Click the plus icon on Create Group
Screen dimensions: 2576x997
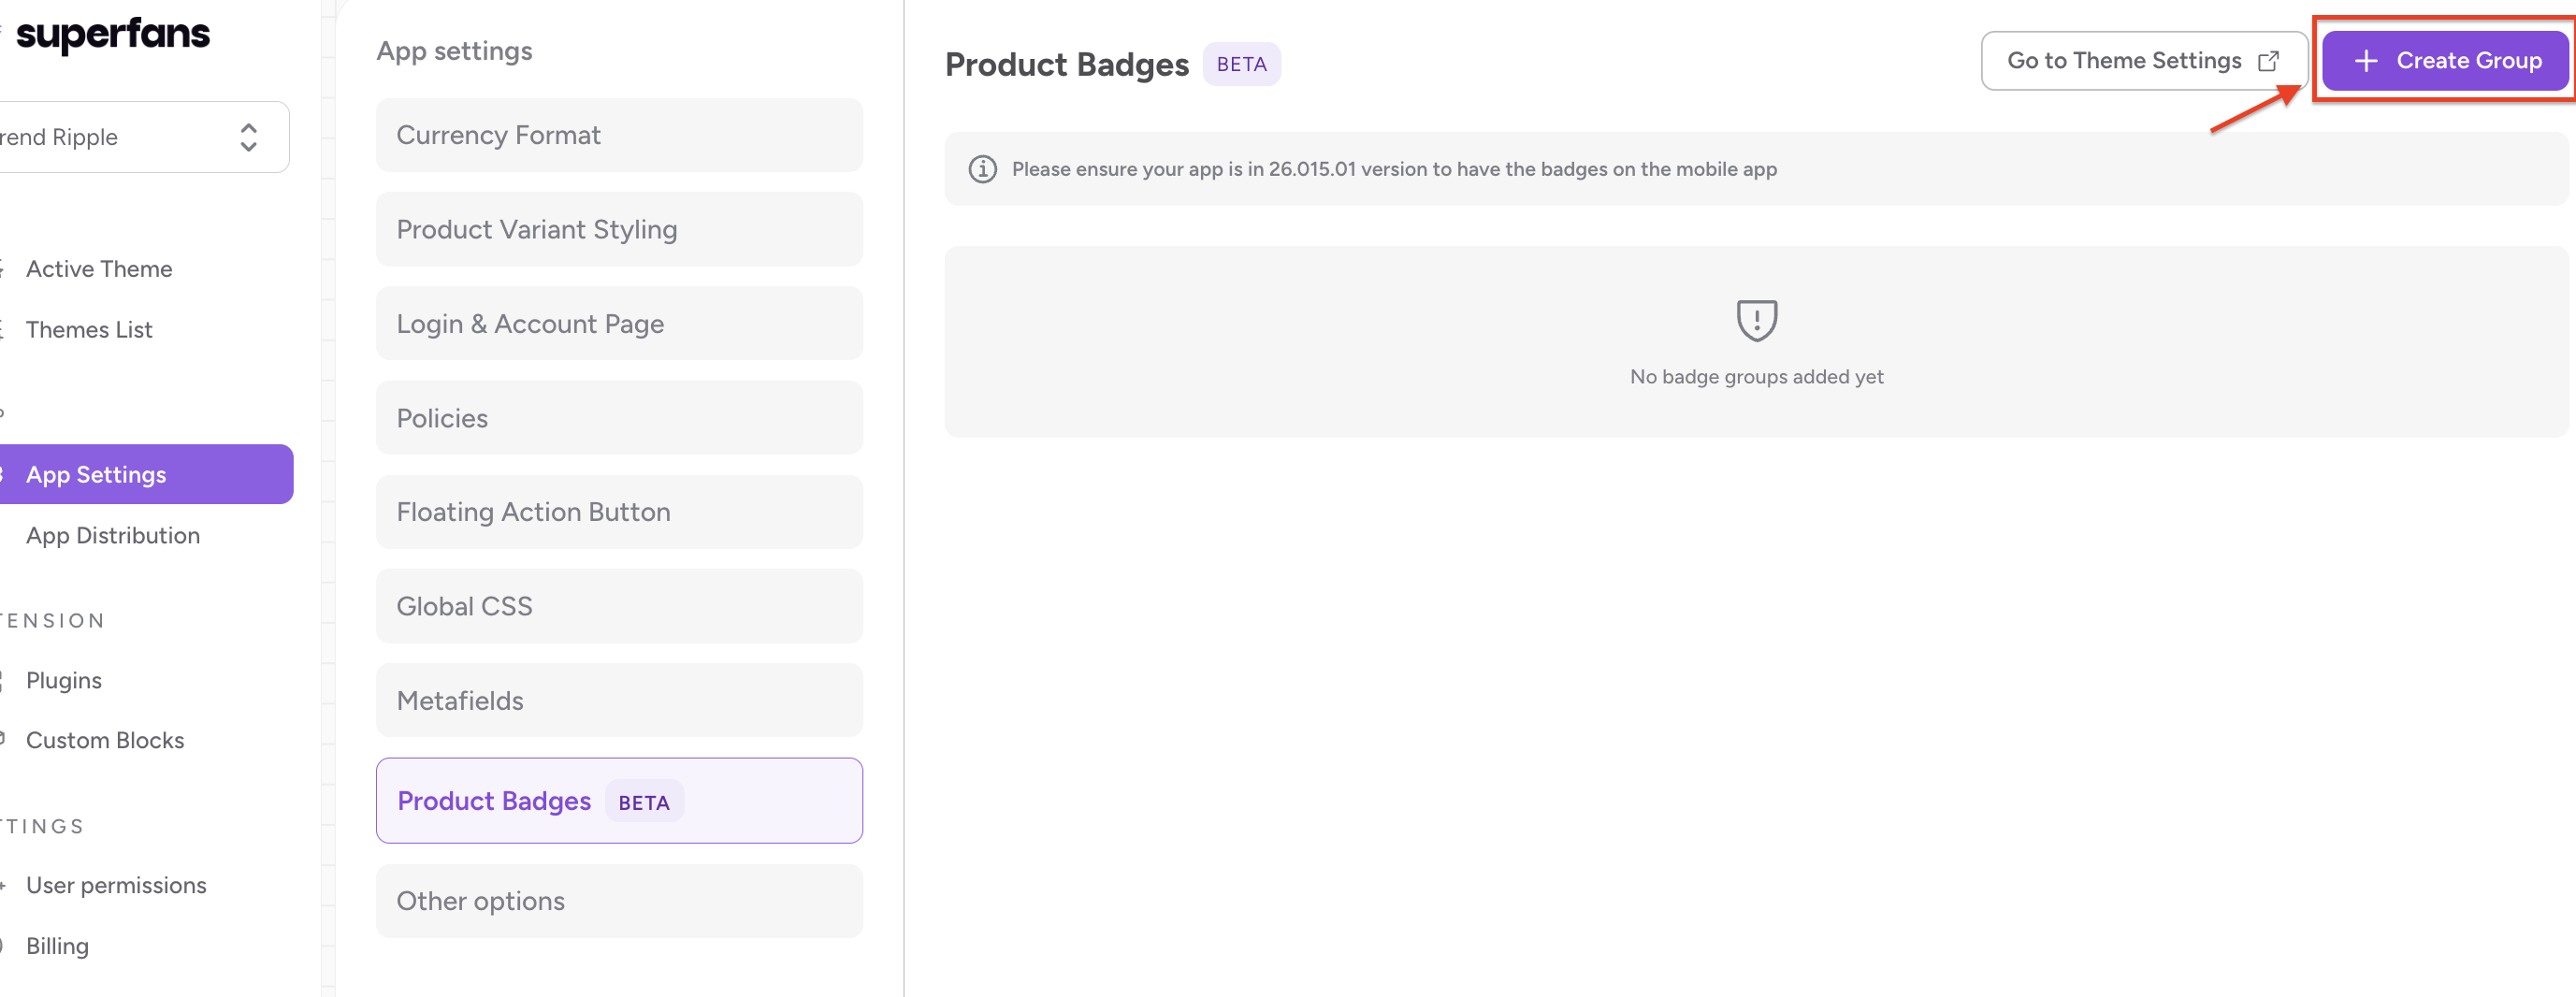(2365, 61)
